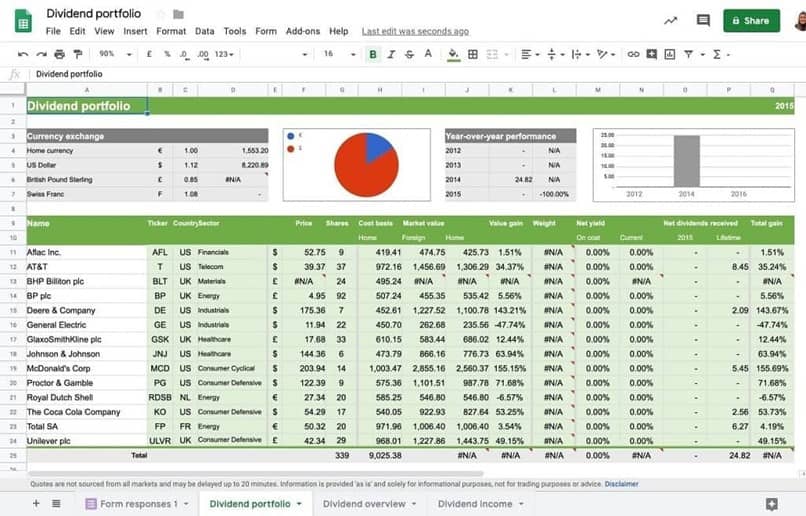806x516 pixels.
Task: Open the Edit menu
Action: pos(77,31)
